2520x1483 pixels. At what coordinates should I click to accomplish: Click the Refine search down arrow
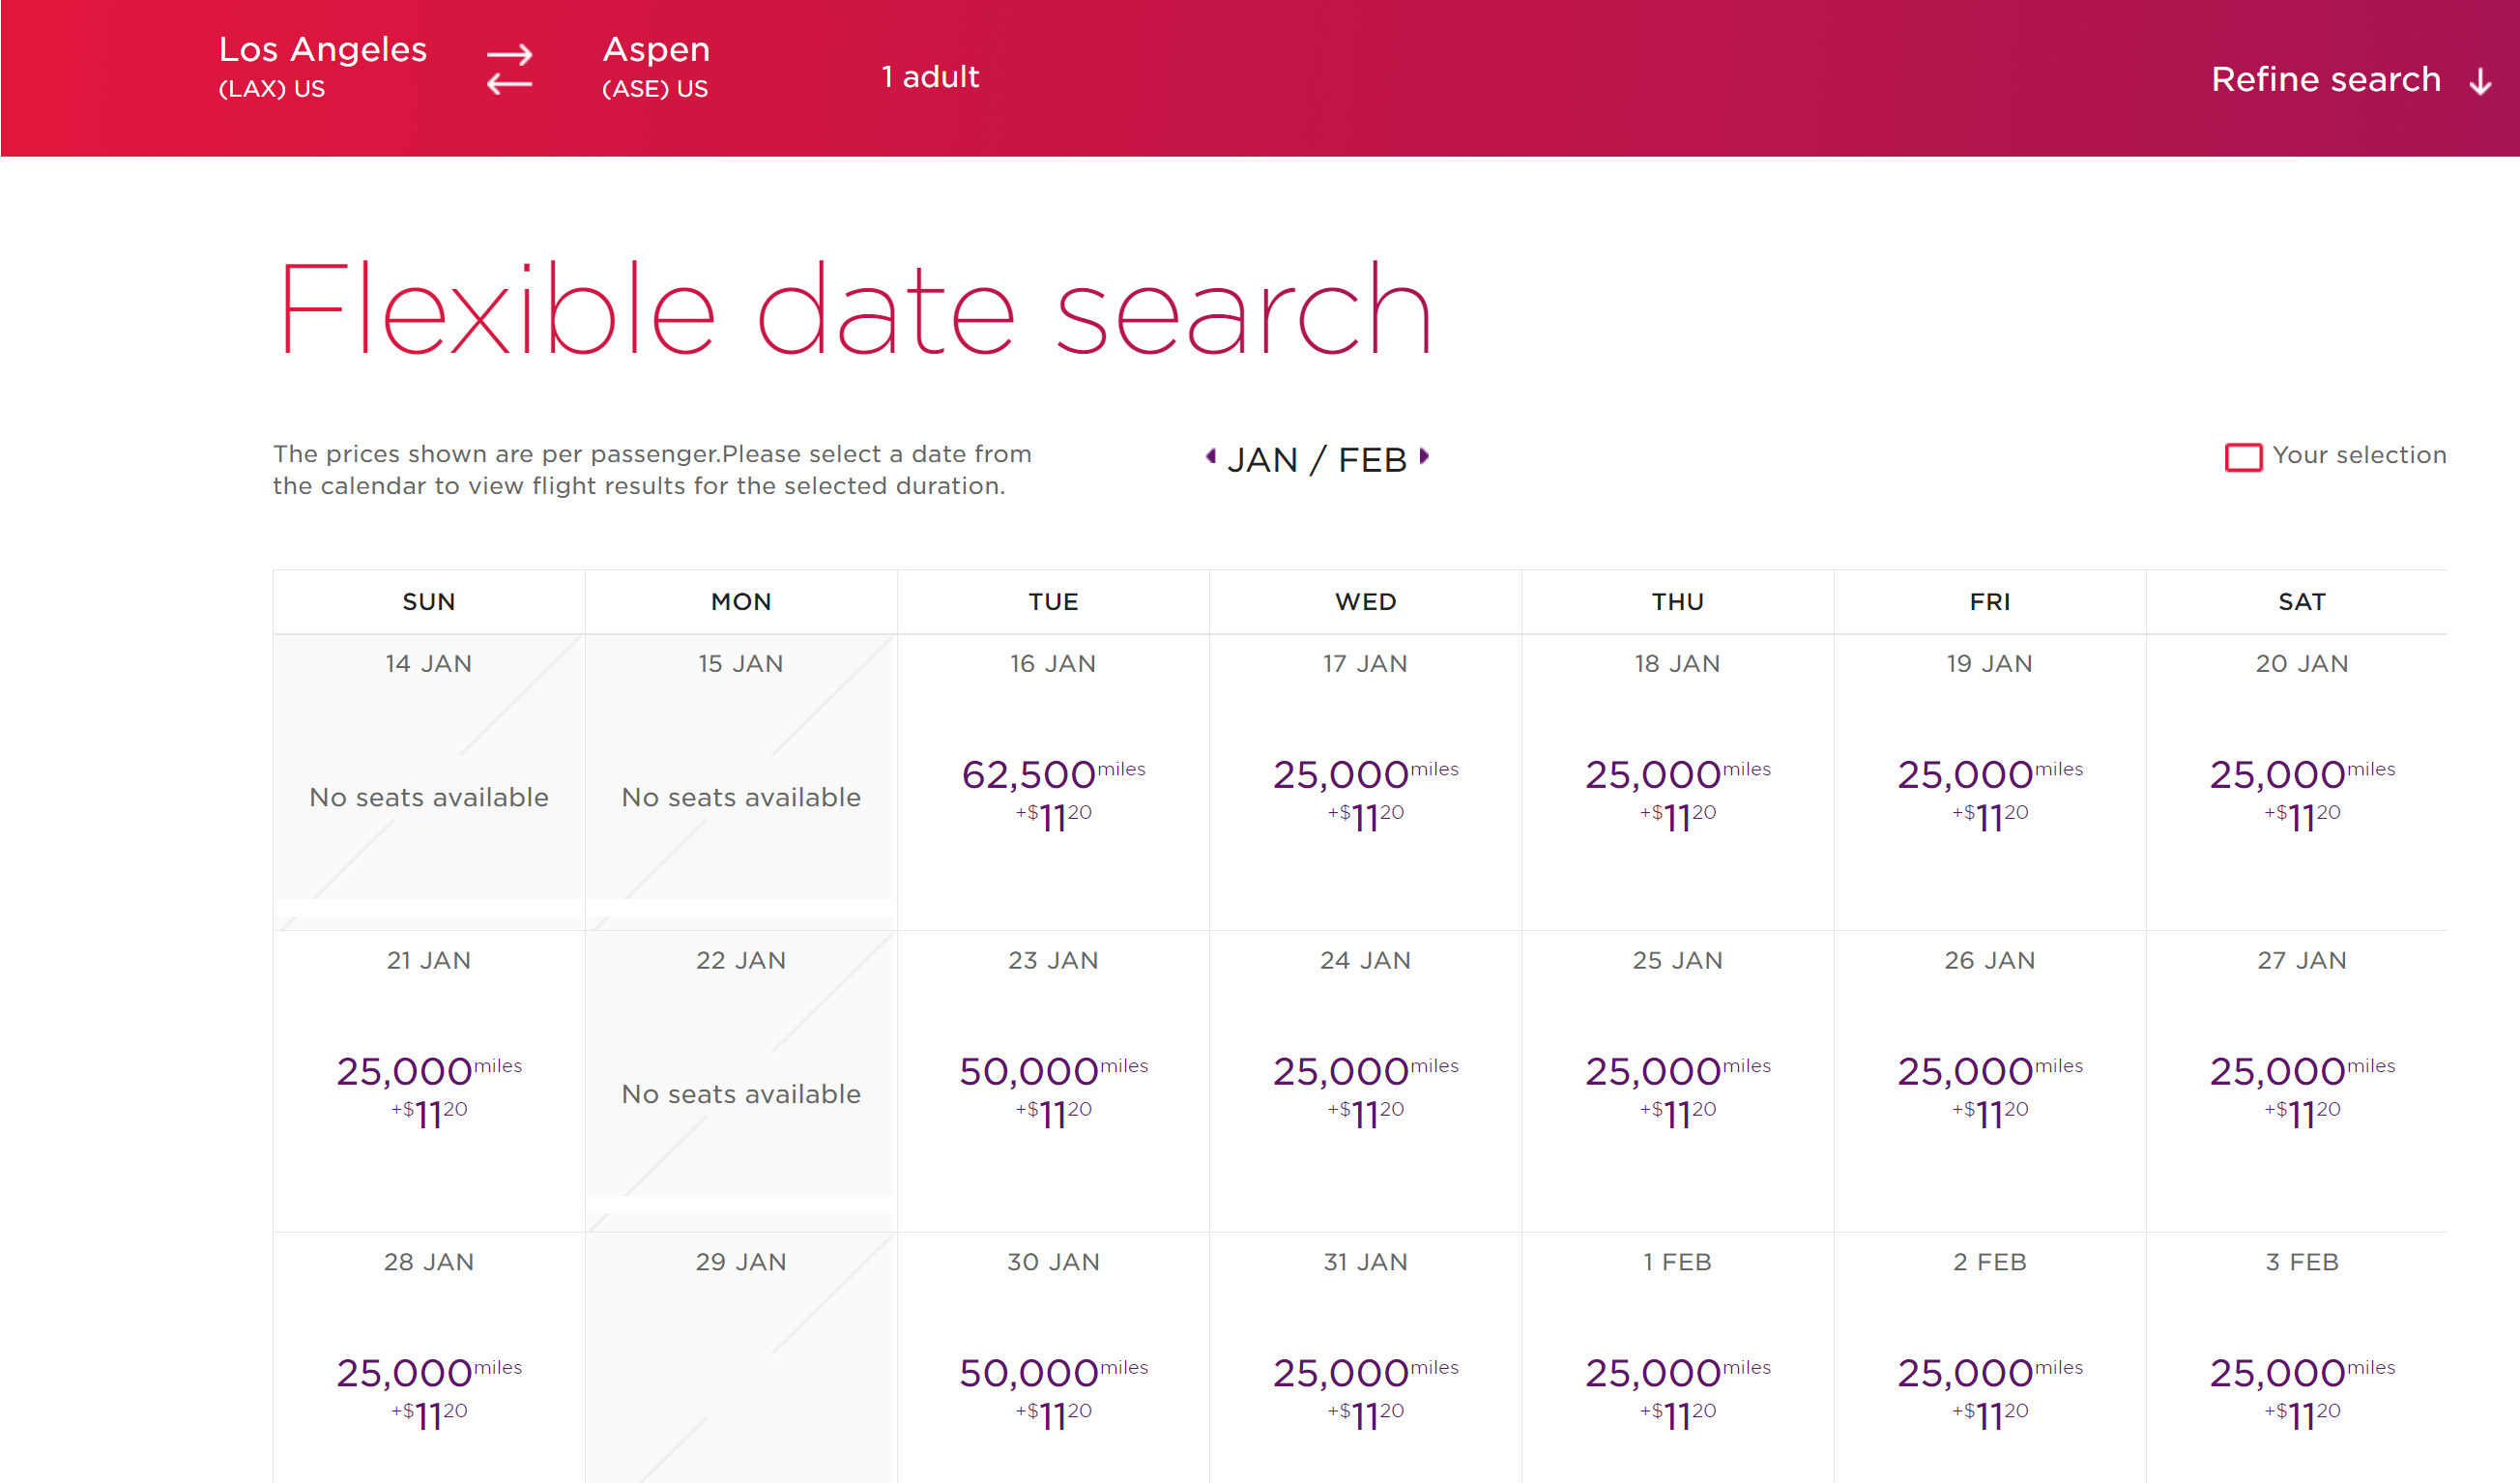click(x=2479, y=81)
